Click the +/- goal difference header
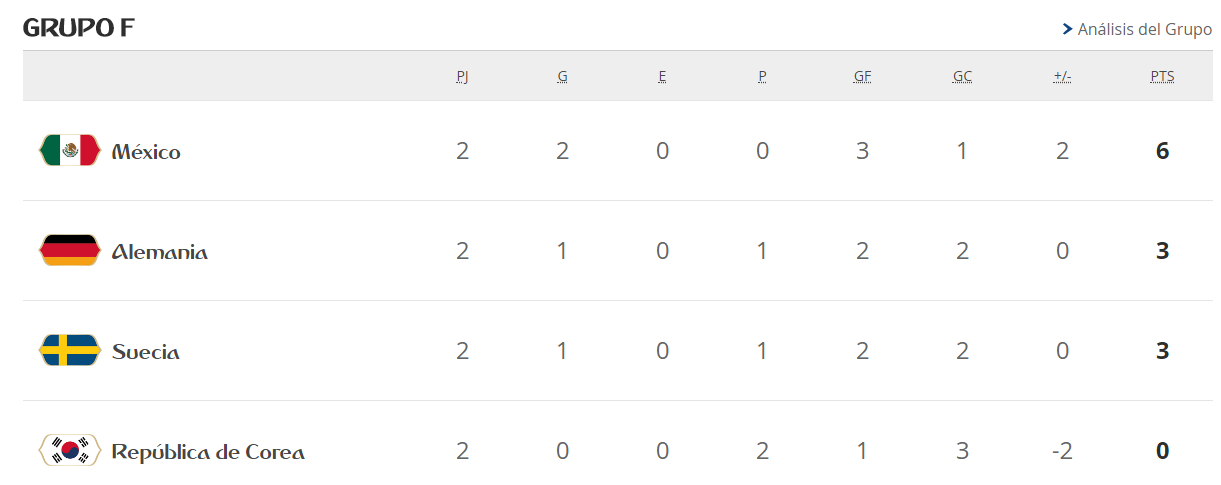 click(1062, 77)
